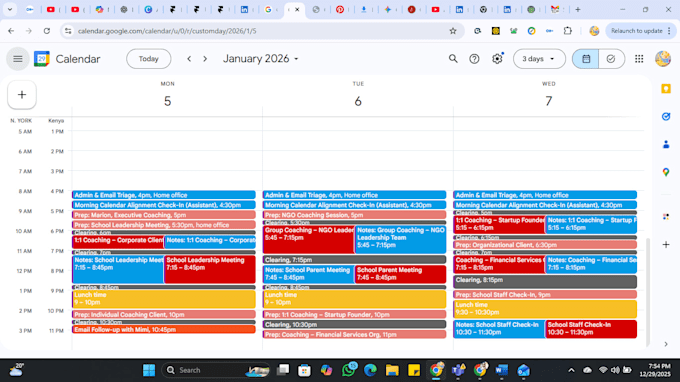Go to next period arrow
680x382 pixels.
[x=205, y=59]
